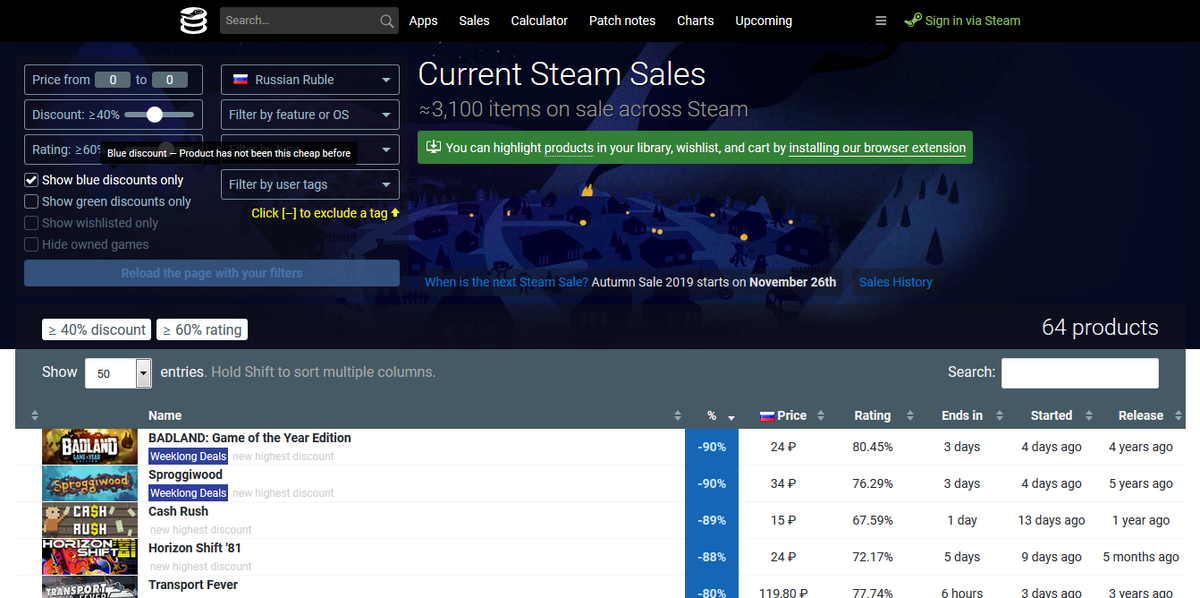Open BADLAND game thumbnail

[89, 447]
